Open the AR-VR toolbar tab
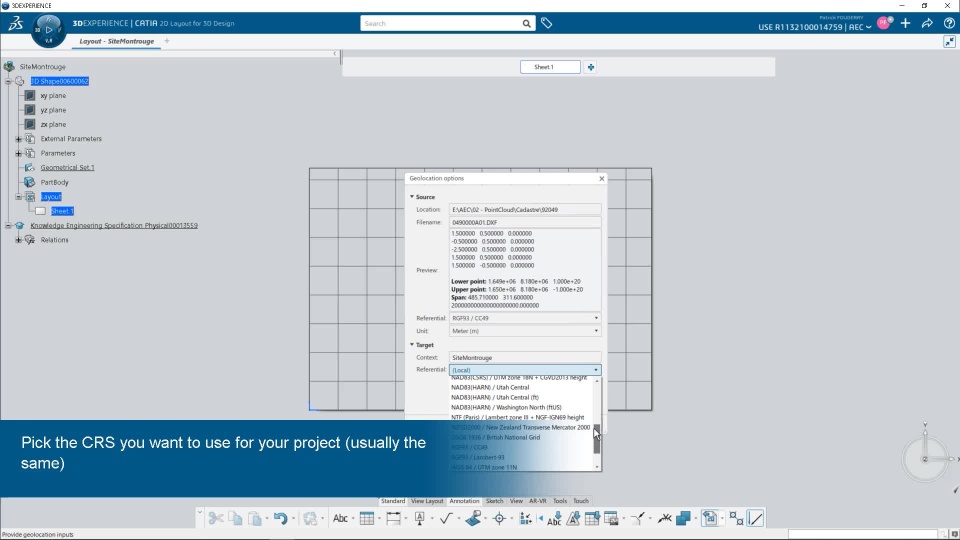This screenshot has width=960, height=540. [x=538, y=501]
